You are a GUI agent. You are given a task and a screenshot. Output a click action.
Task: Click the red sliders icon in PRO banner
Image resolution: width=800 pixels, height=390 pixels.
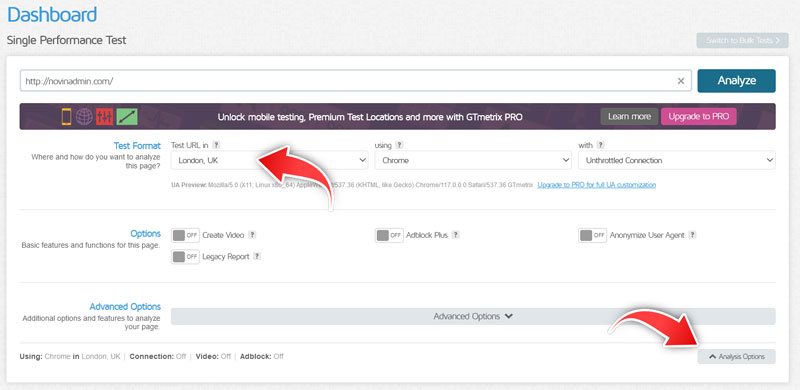coord(105,116)
